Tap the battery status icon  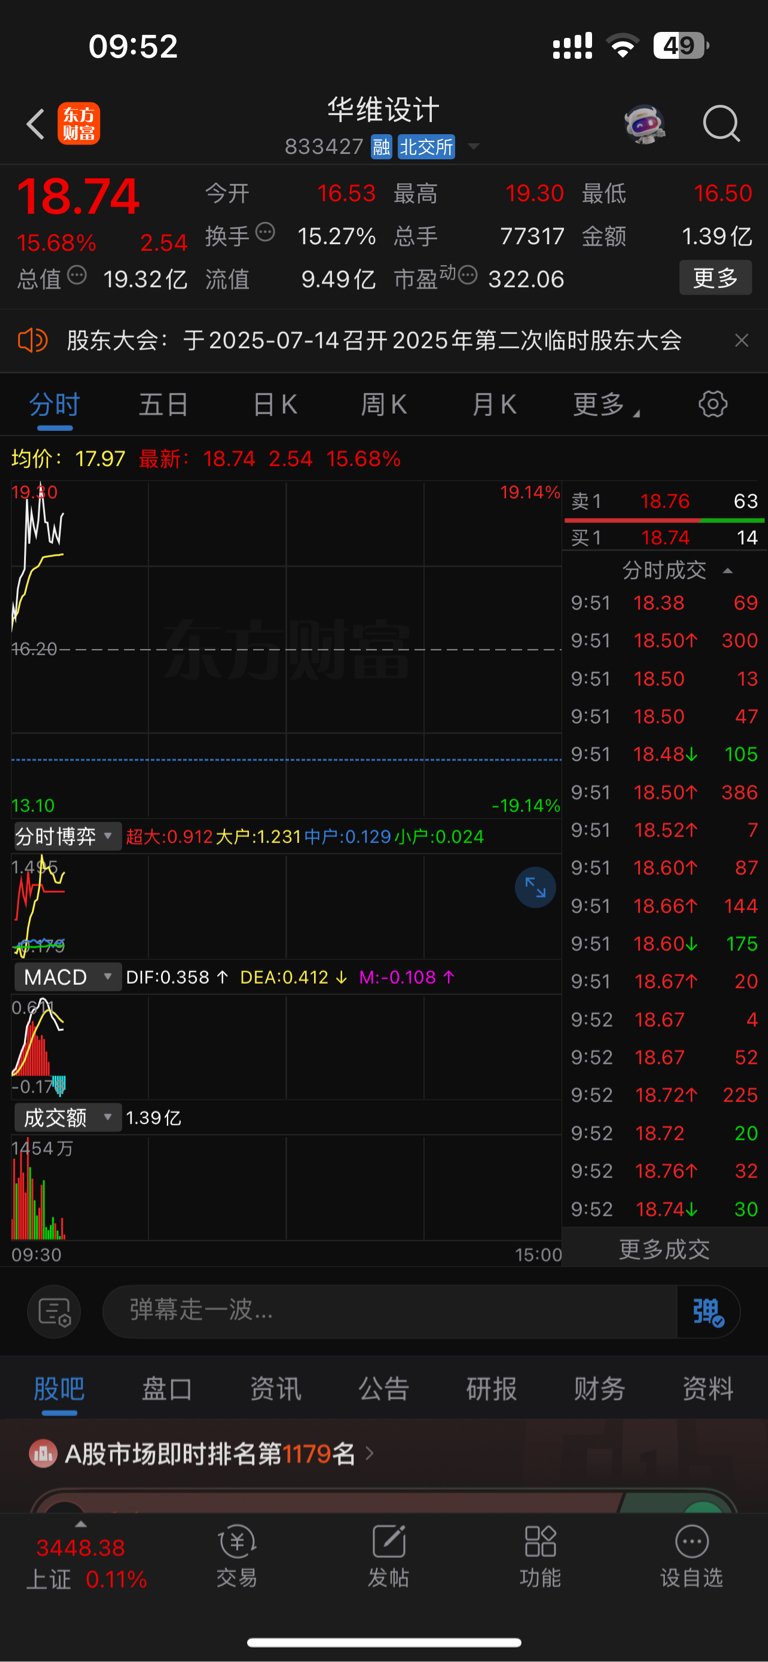pyautogui.click(x=681, y=45)
